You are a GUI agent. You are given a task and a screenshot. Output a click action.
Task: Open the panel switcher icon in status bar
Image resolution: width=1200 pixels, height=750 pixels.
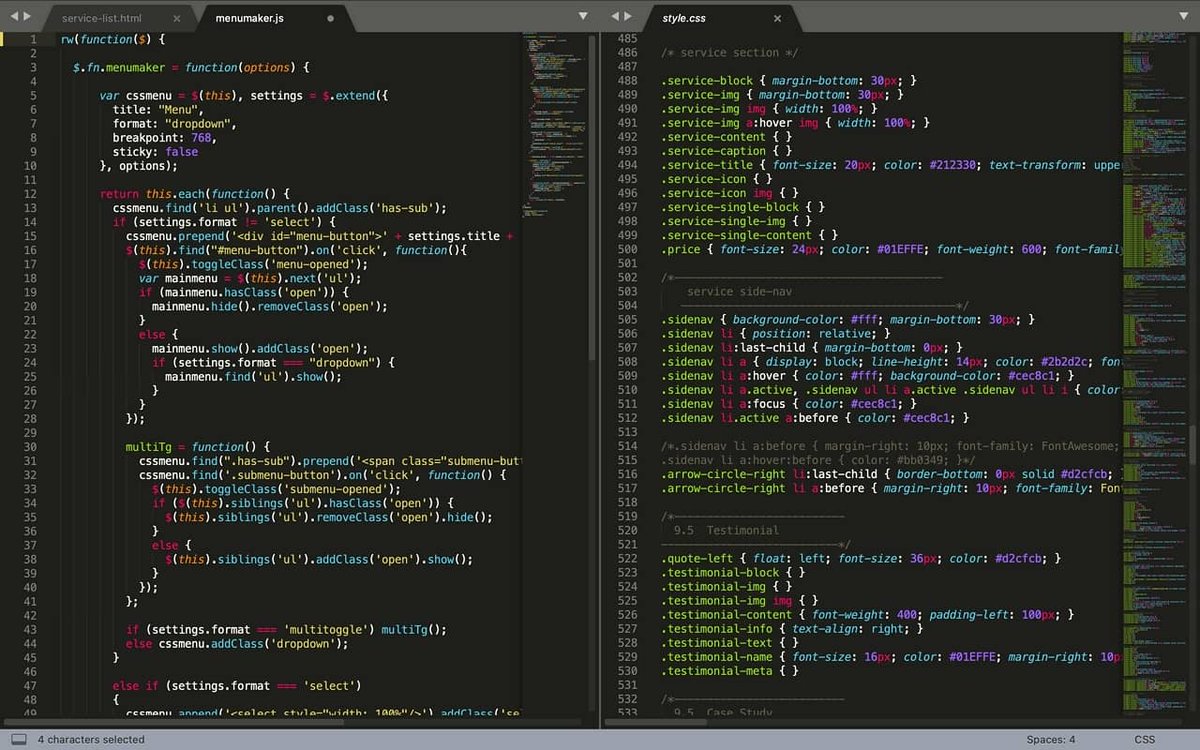pyautogui.click(x=18, y=740)
